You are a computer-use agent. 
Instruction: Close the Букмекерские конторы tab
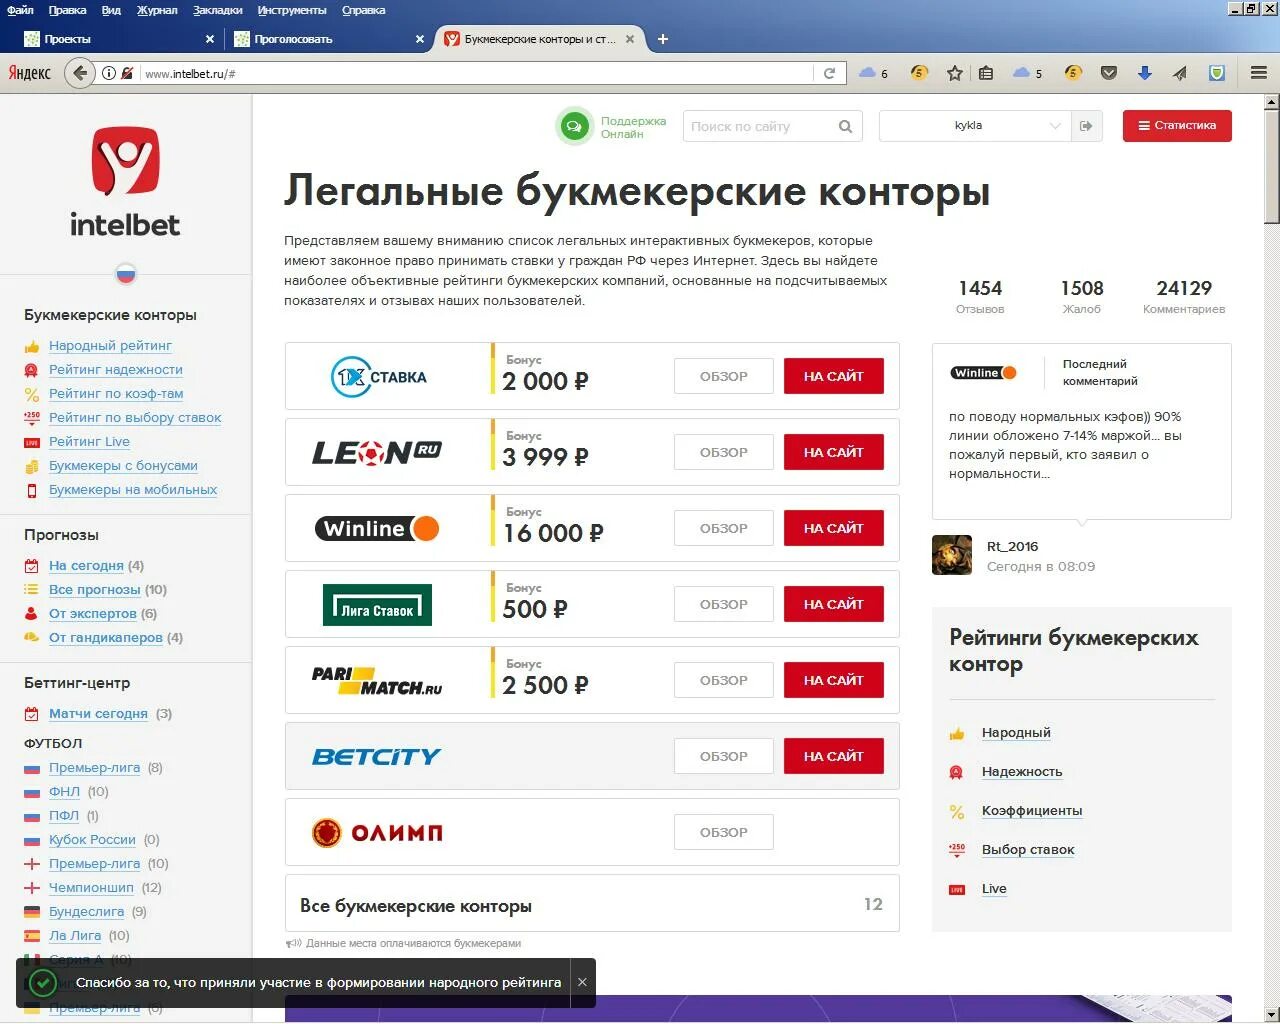[x=630, y=40]
